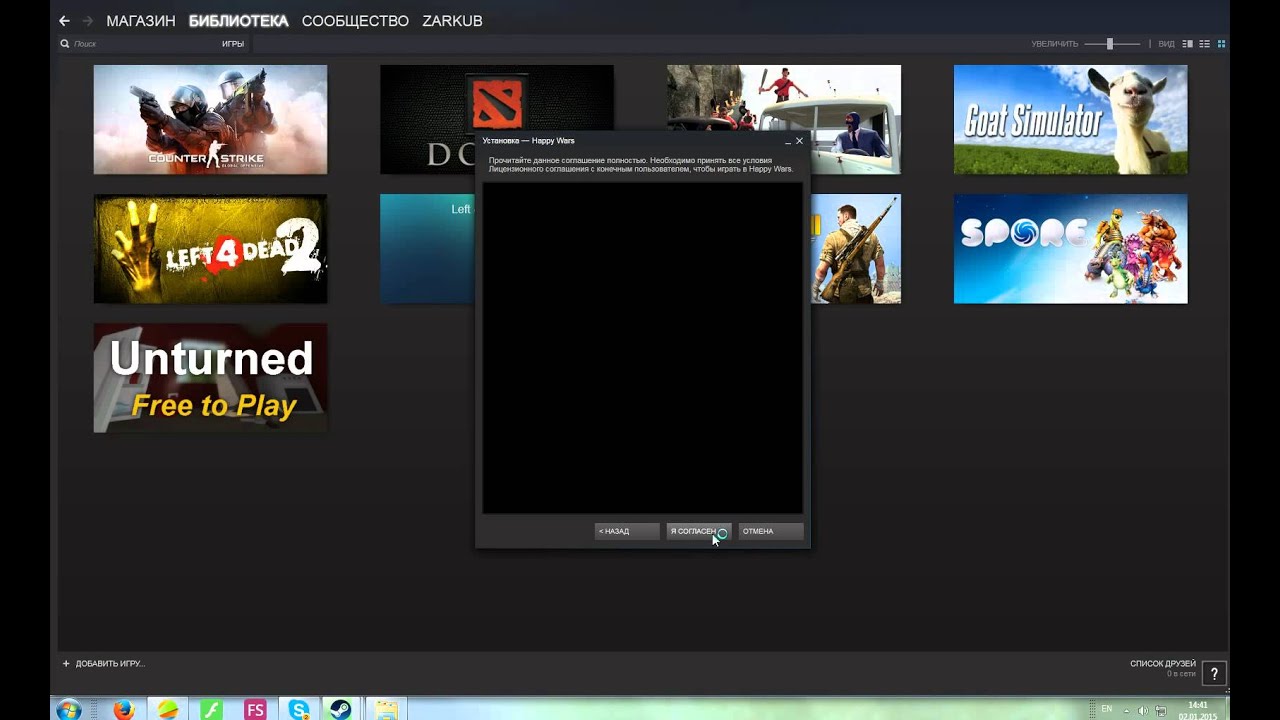Click the network tray icon
Screen dimensions: 1280x720
point(1160,710)
